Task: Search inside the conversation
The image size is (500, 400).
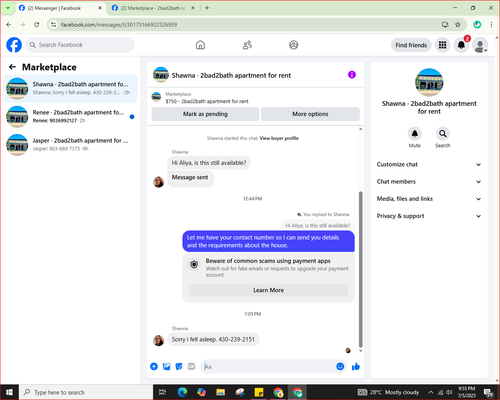Action: point(443,134)
